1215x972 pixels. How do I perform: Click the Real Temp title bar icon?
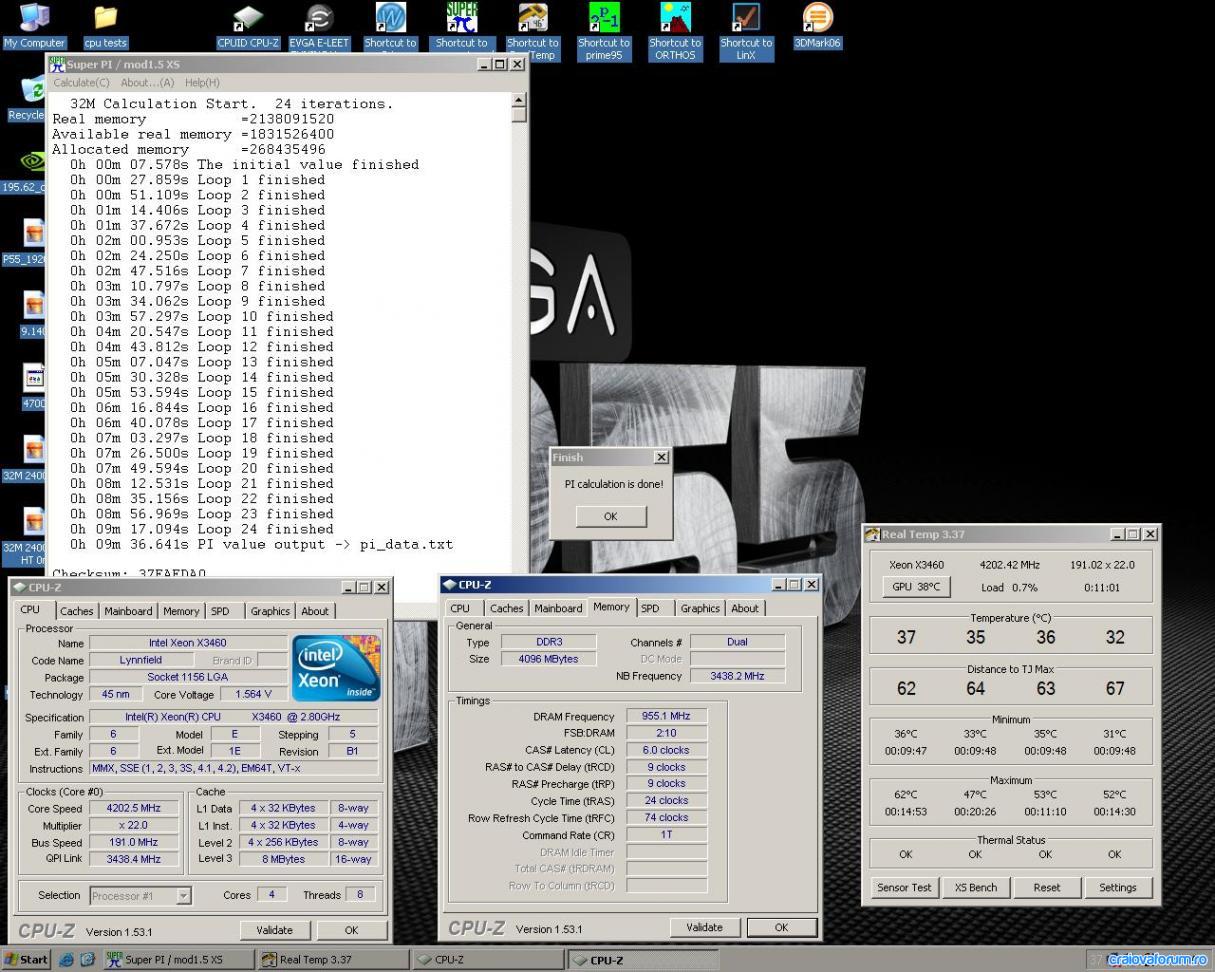[872, 535]
